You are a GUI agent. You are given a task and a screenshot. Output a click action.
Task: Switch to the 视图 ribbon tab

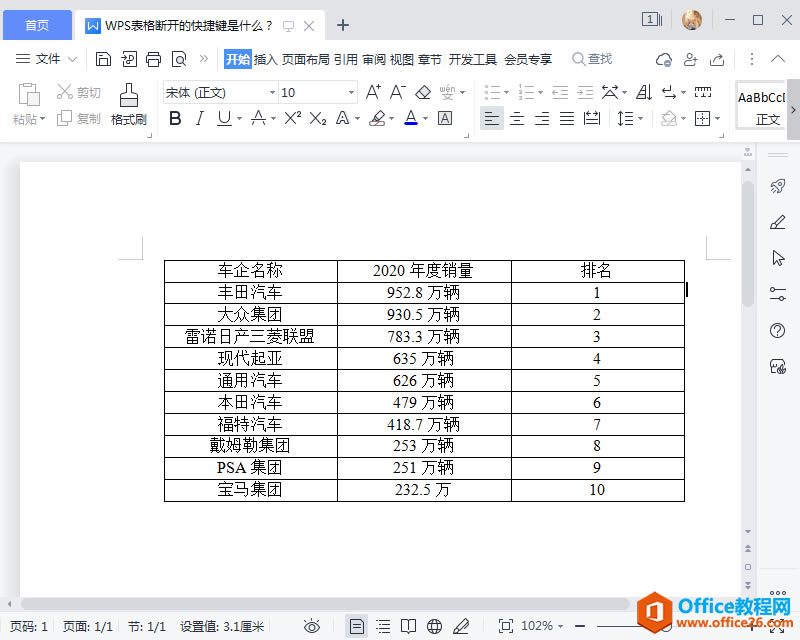[402, 60]
